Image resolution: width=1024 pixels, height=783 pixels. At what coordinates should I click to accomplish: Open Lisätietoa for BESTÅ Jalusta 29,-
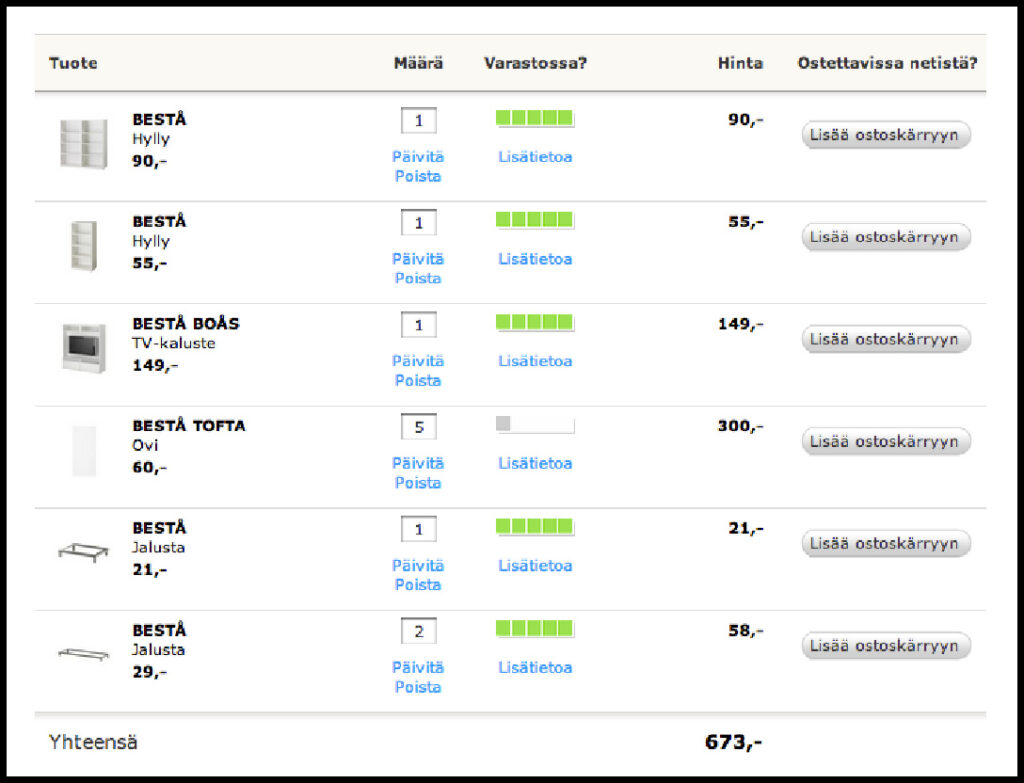click(x=535, y=667)
